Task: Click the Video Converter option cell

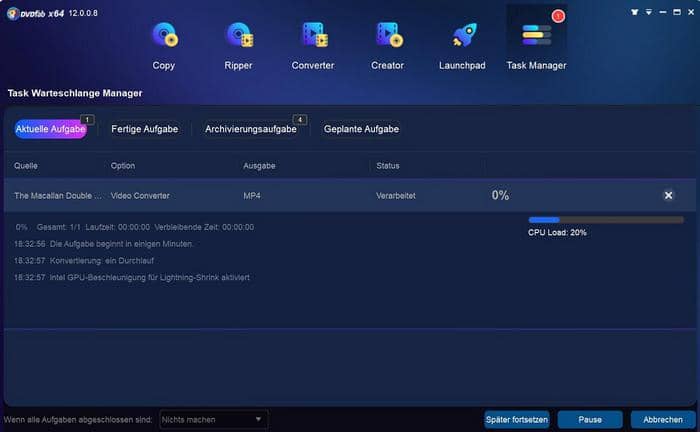Action: click(140, 195)
